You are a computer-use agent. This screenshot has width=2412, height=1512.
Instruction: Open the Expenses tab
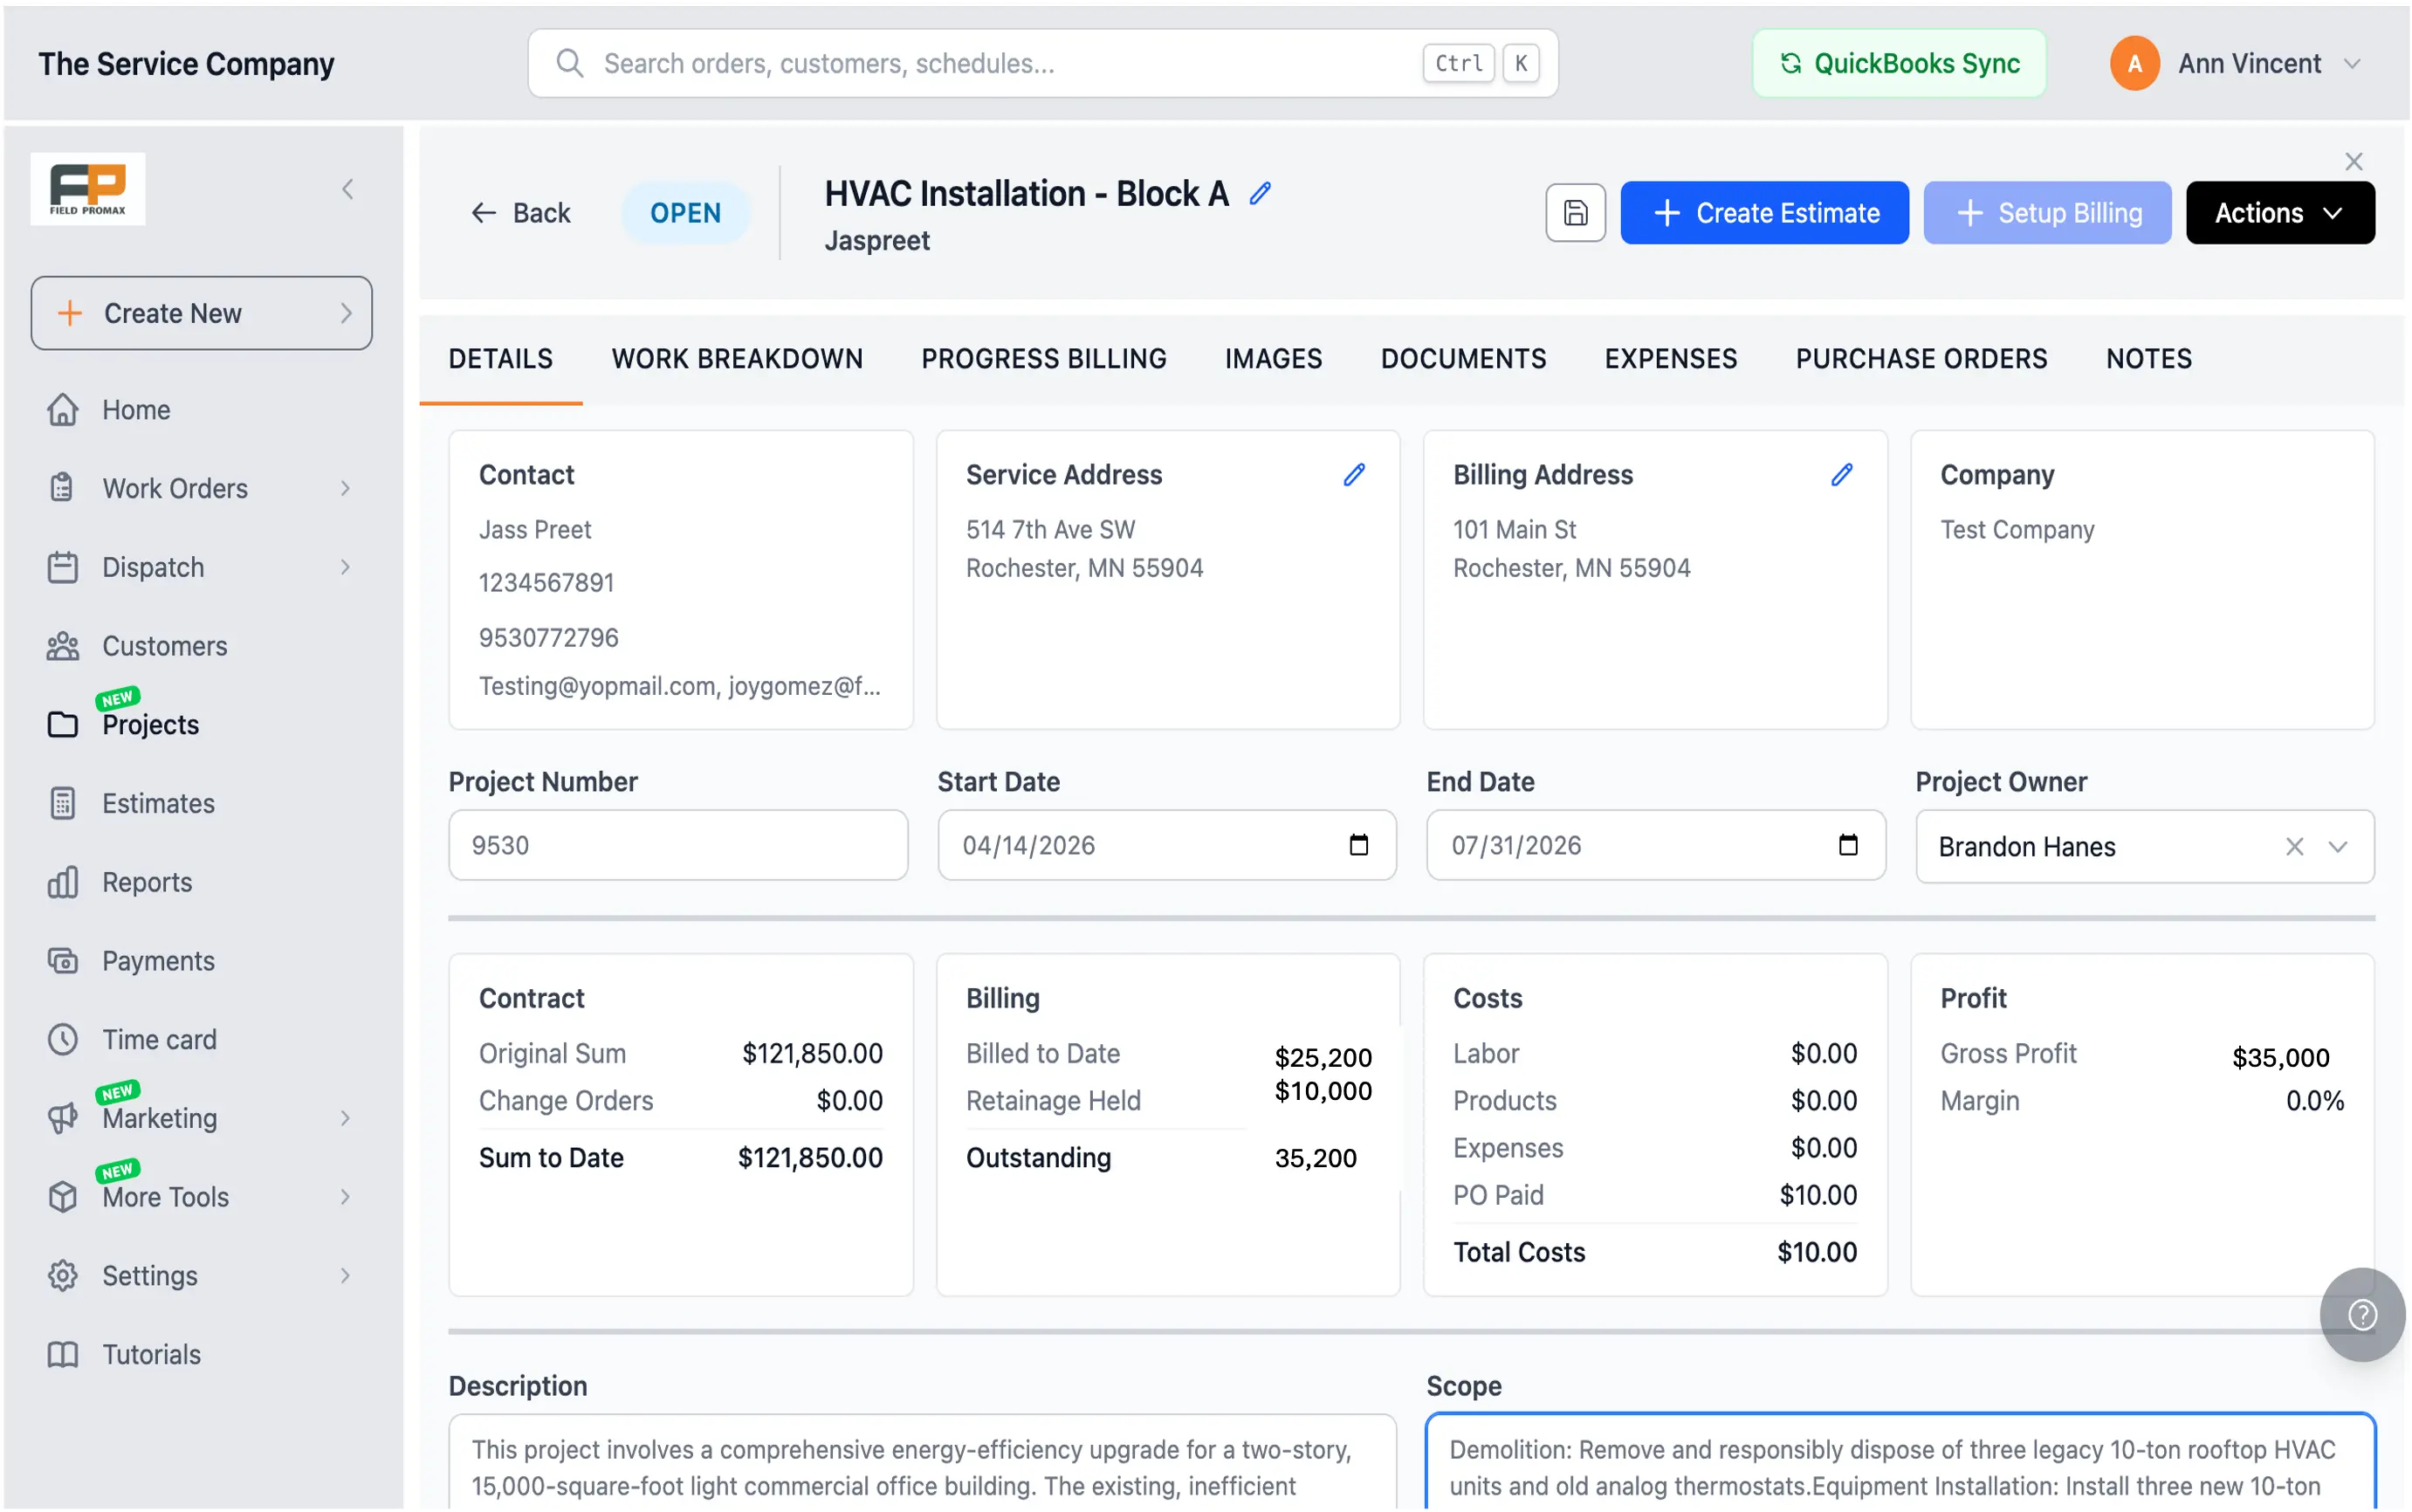coord(1670,358)
